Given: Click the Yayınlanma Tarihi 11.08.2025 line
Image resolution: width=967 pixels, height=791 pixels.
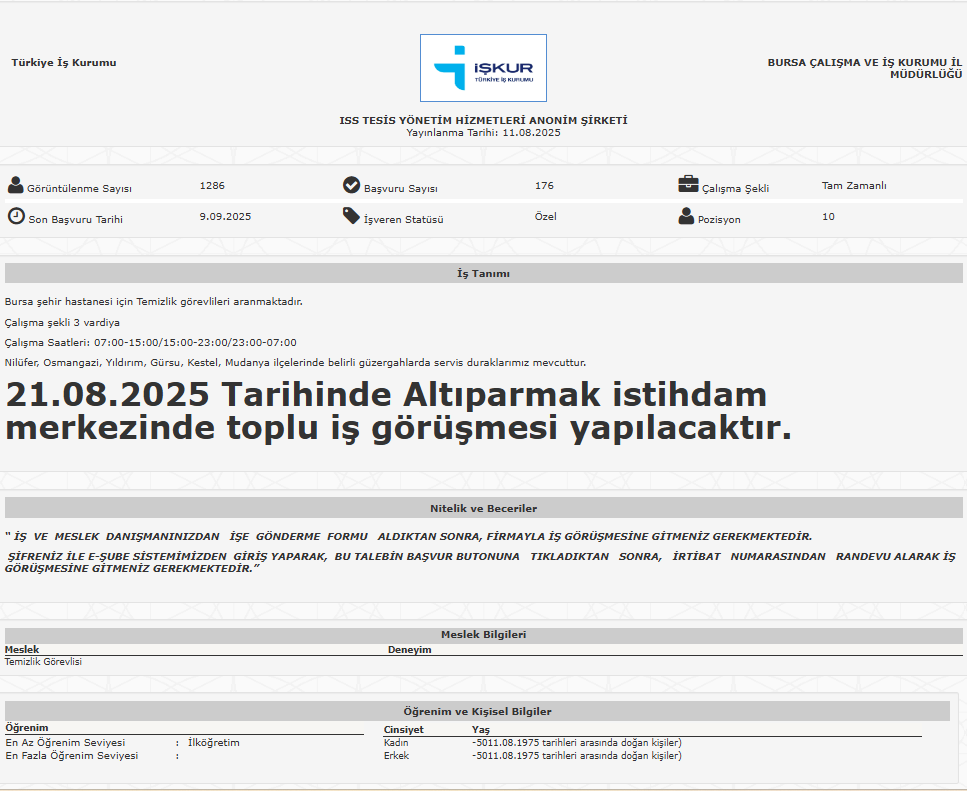Looking at the screenshot, I should (x=484, y=133).
